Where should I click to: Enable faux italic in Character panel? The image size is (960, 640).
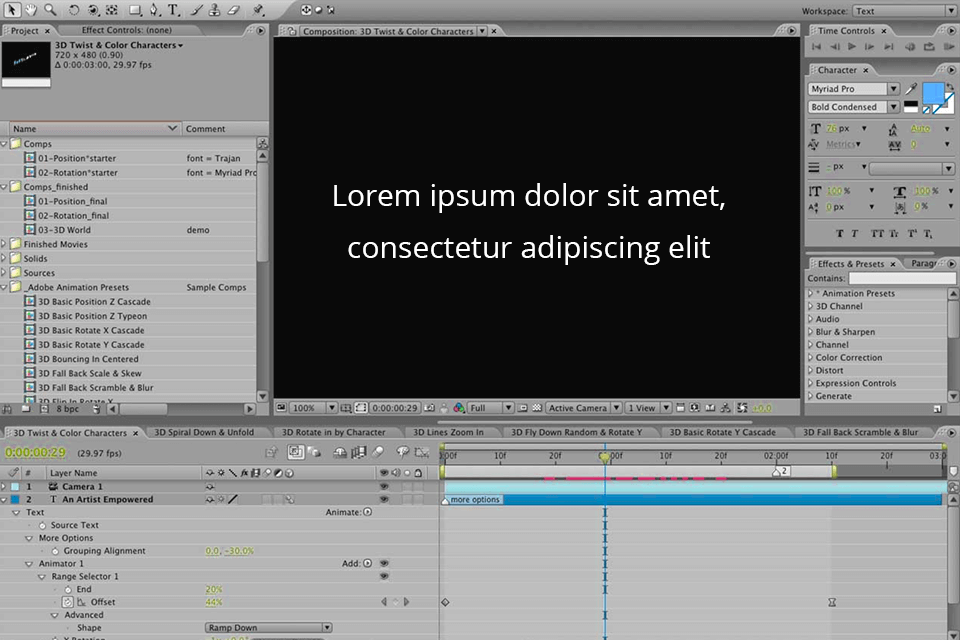(x=853, y=233)
